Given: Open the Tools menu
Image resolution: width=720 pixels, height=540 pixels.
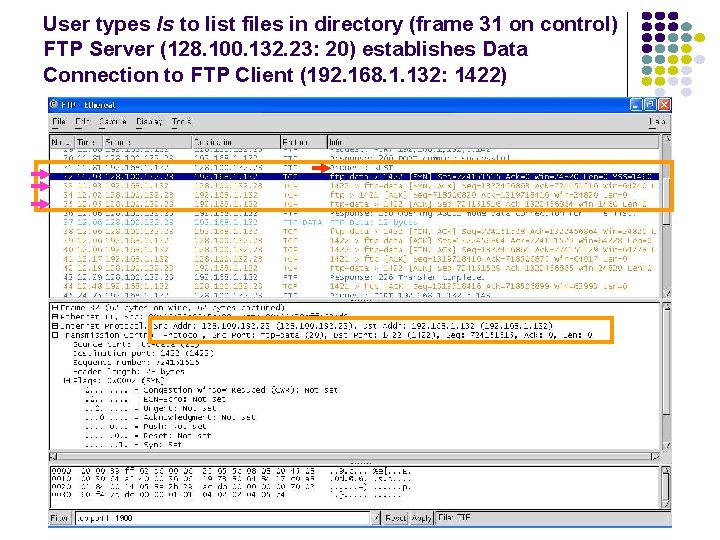Looking at the screenshot, I should (181, 122).
